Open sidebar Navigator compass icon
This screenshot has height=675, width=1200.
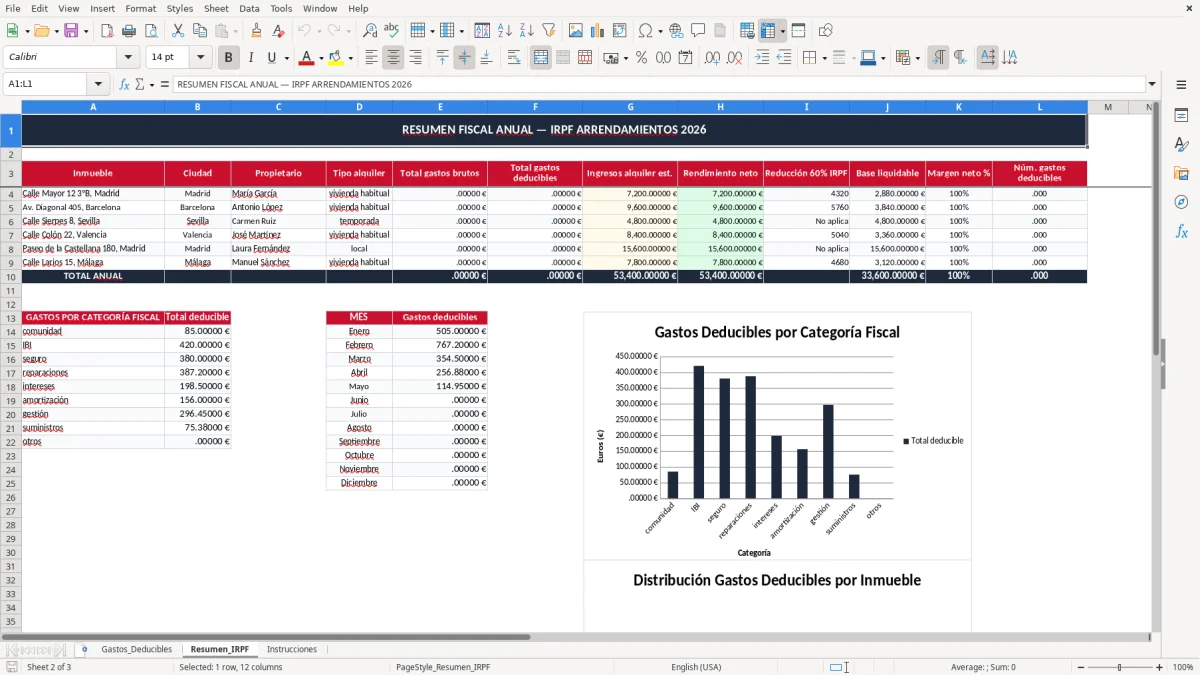pyautogui.click(x=1181, y=202)
